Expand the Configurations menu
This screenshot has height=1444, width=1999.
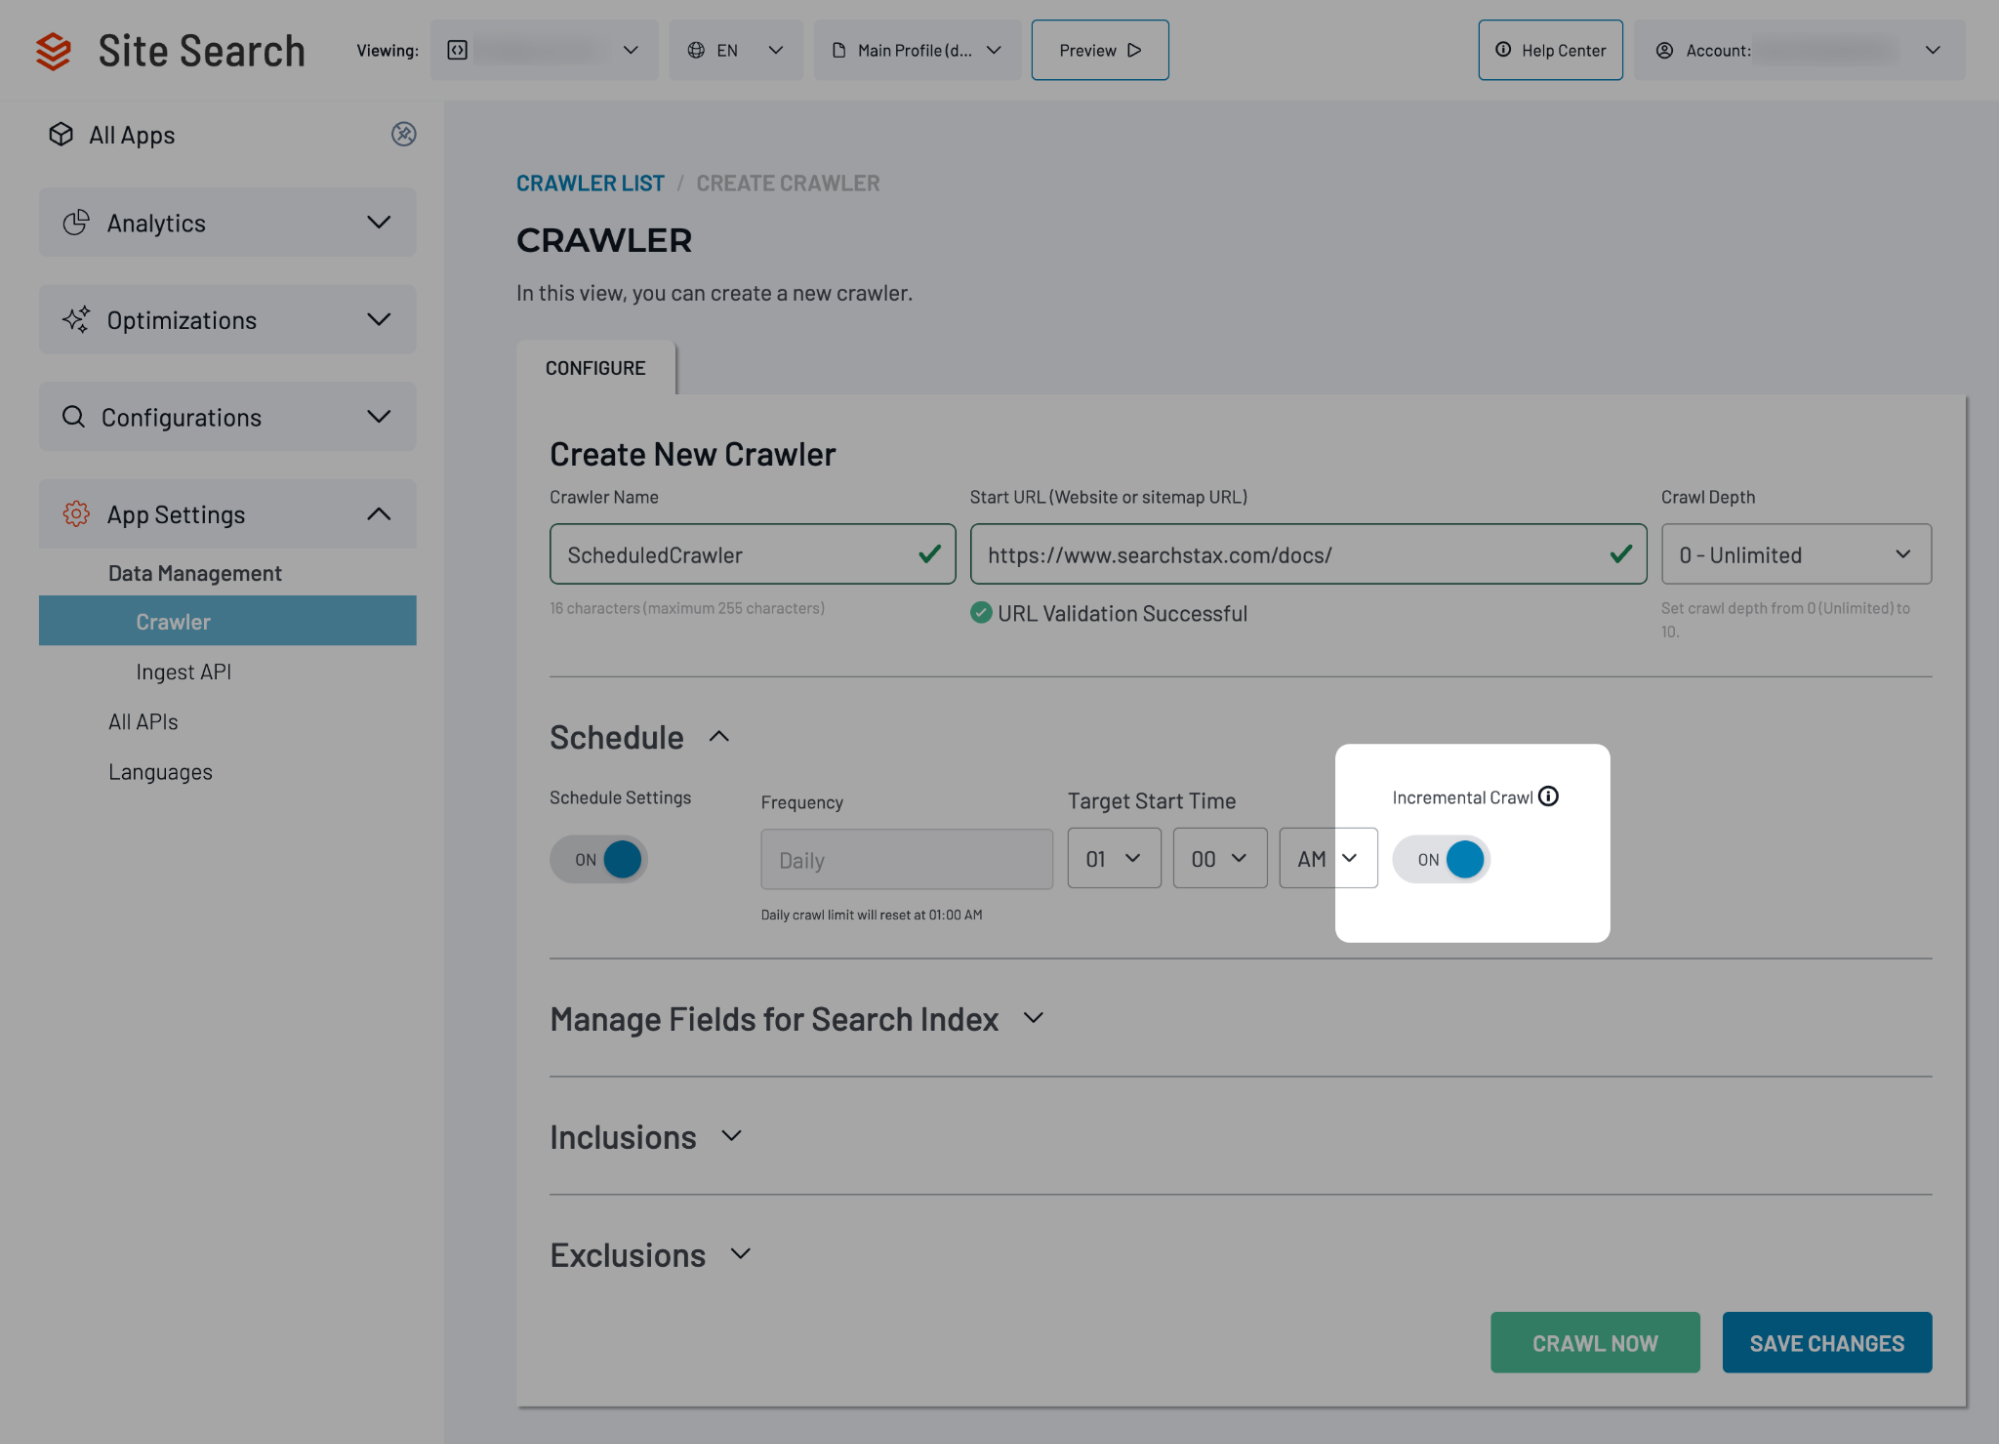click(x=379, y=416)
